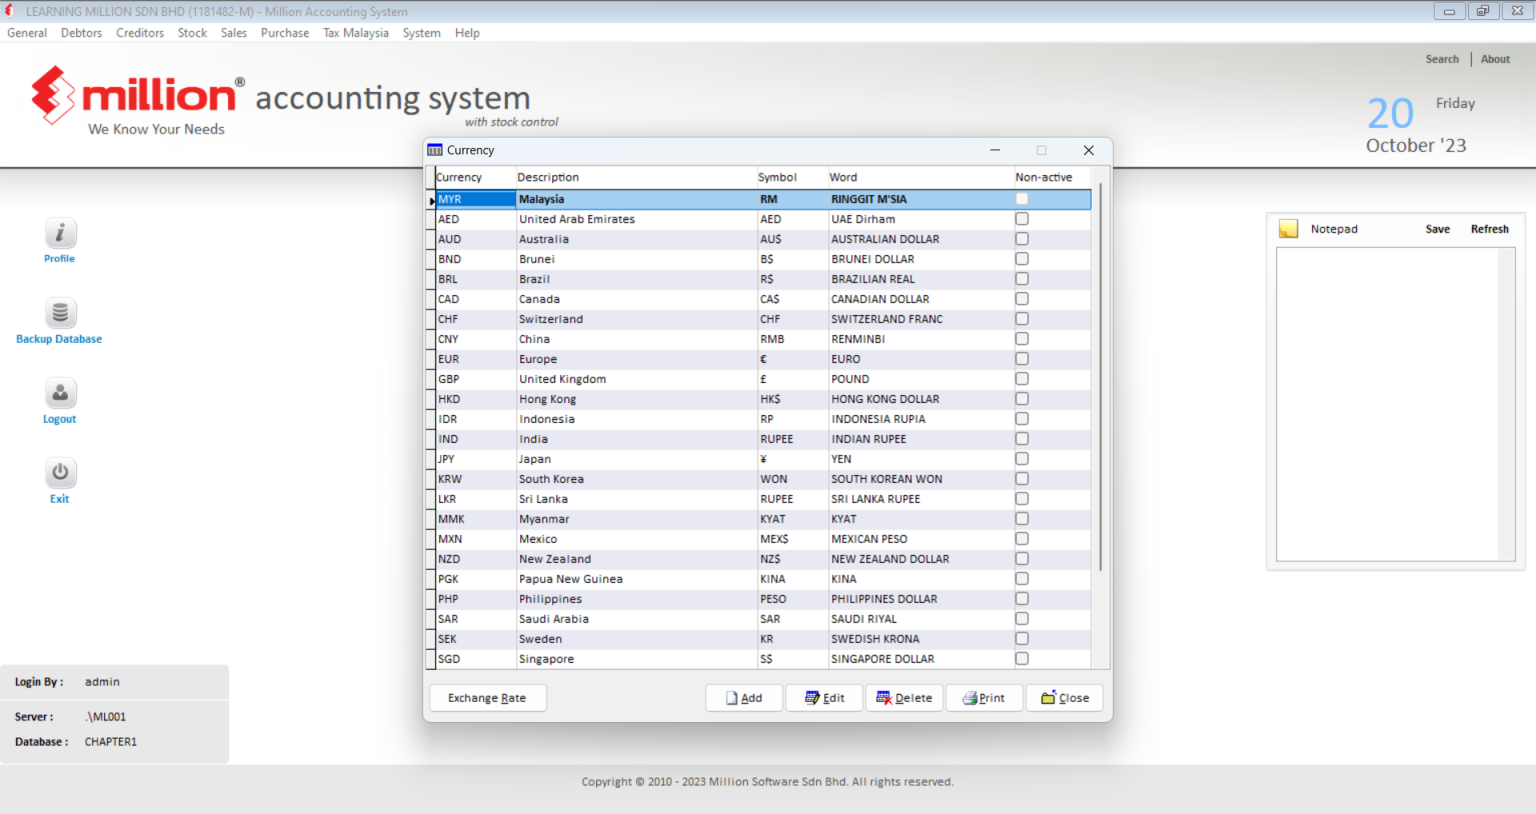The image size is (1536, 814).
Task: Refresh the Notepad panel
Action: tap(1489, 229)
